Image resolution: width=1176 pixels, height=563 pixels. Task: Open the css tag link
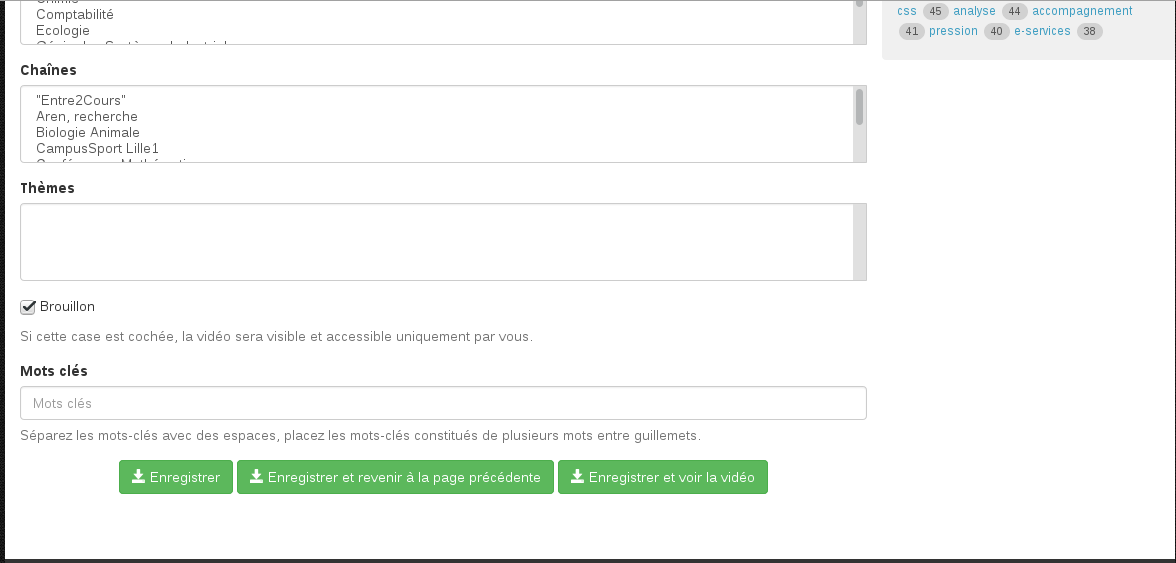point(907,11)
